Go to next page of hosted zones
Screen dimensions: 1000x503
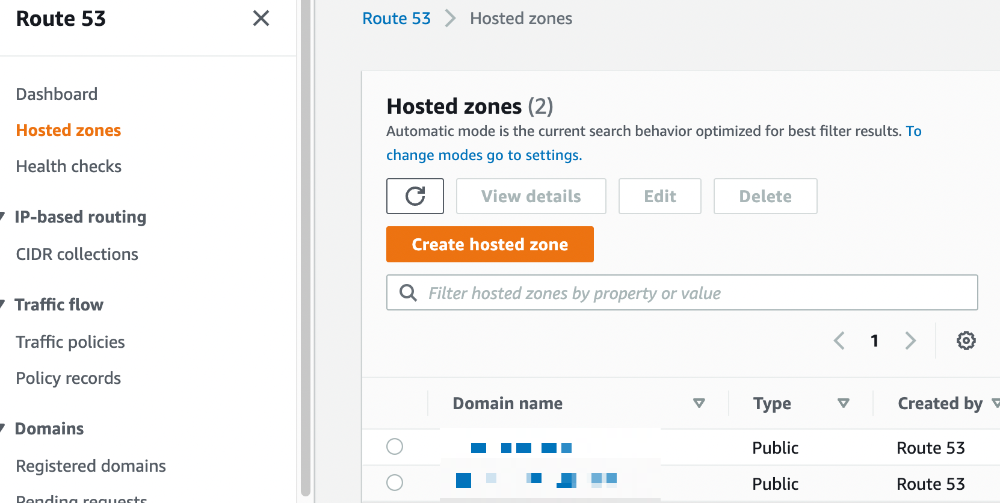click(910, 340)
